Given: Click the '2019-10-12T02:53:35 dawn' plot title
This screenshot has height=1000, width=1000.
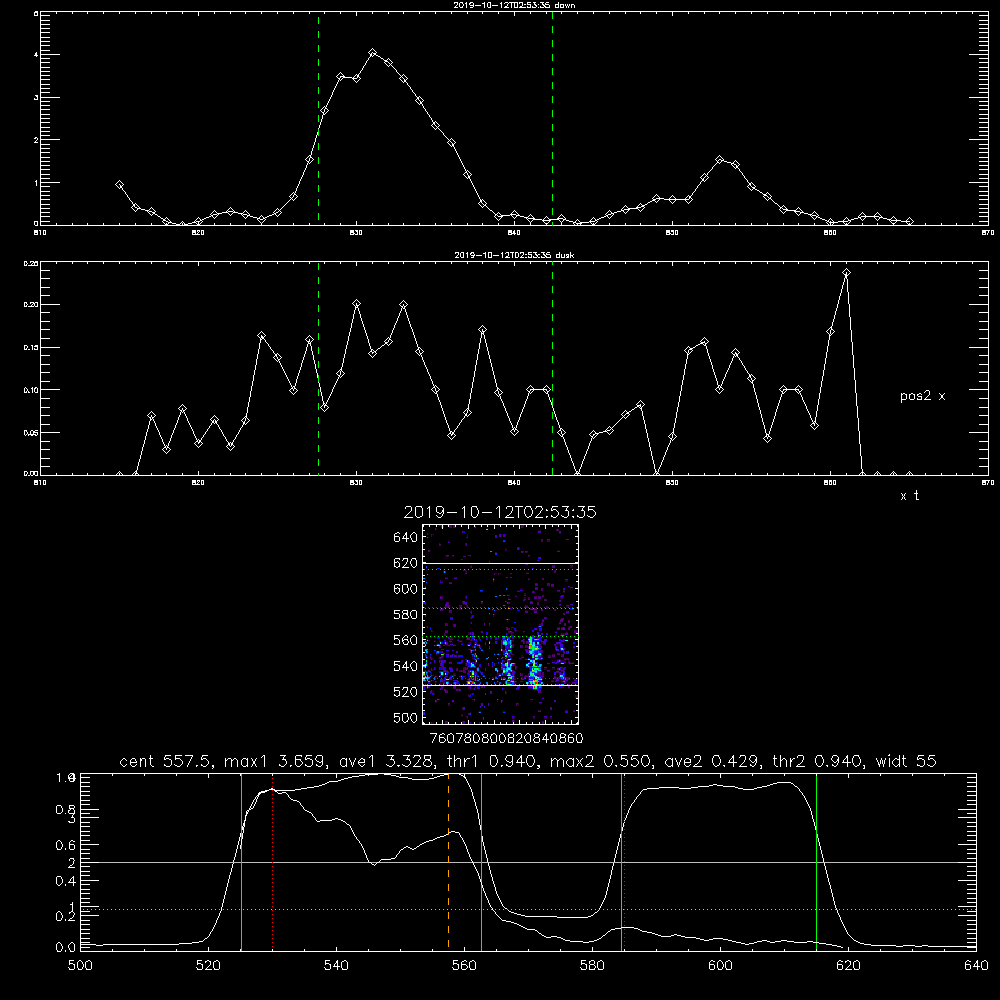Looking at the screenshot, I should pyautogui.click(x=515, y=5).
